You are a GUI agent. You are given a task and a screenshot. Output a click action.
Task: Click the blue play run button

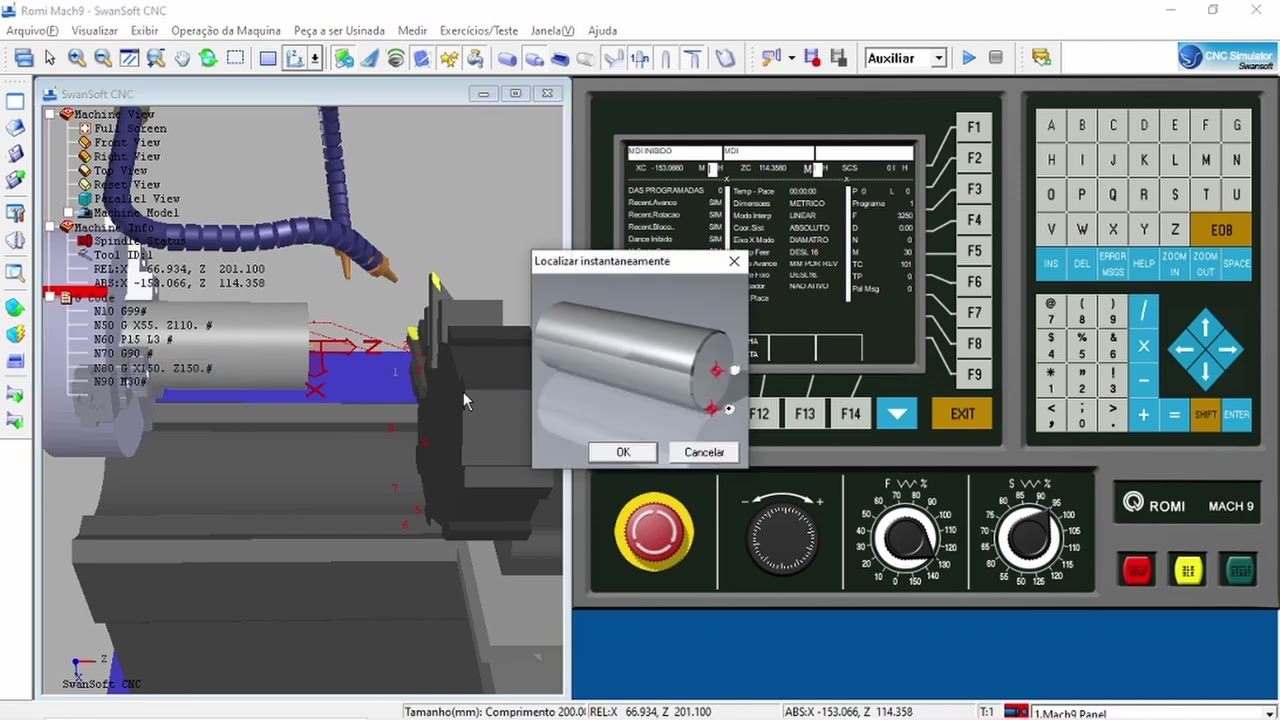969,58
